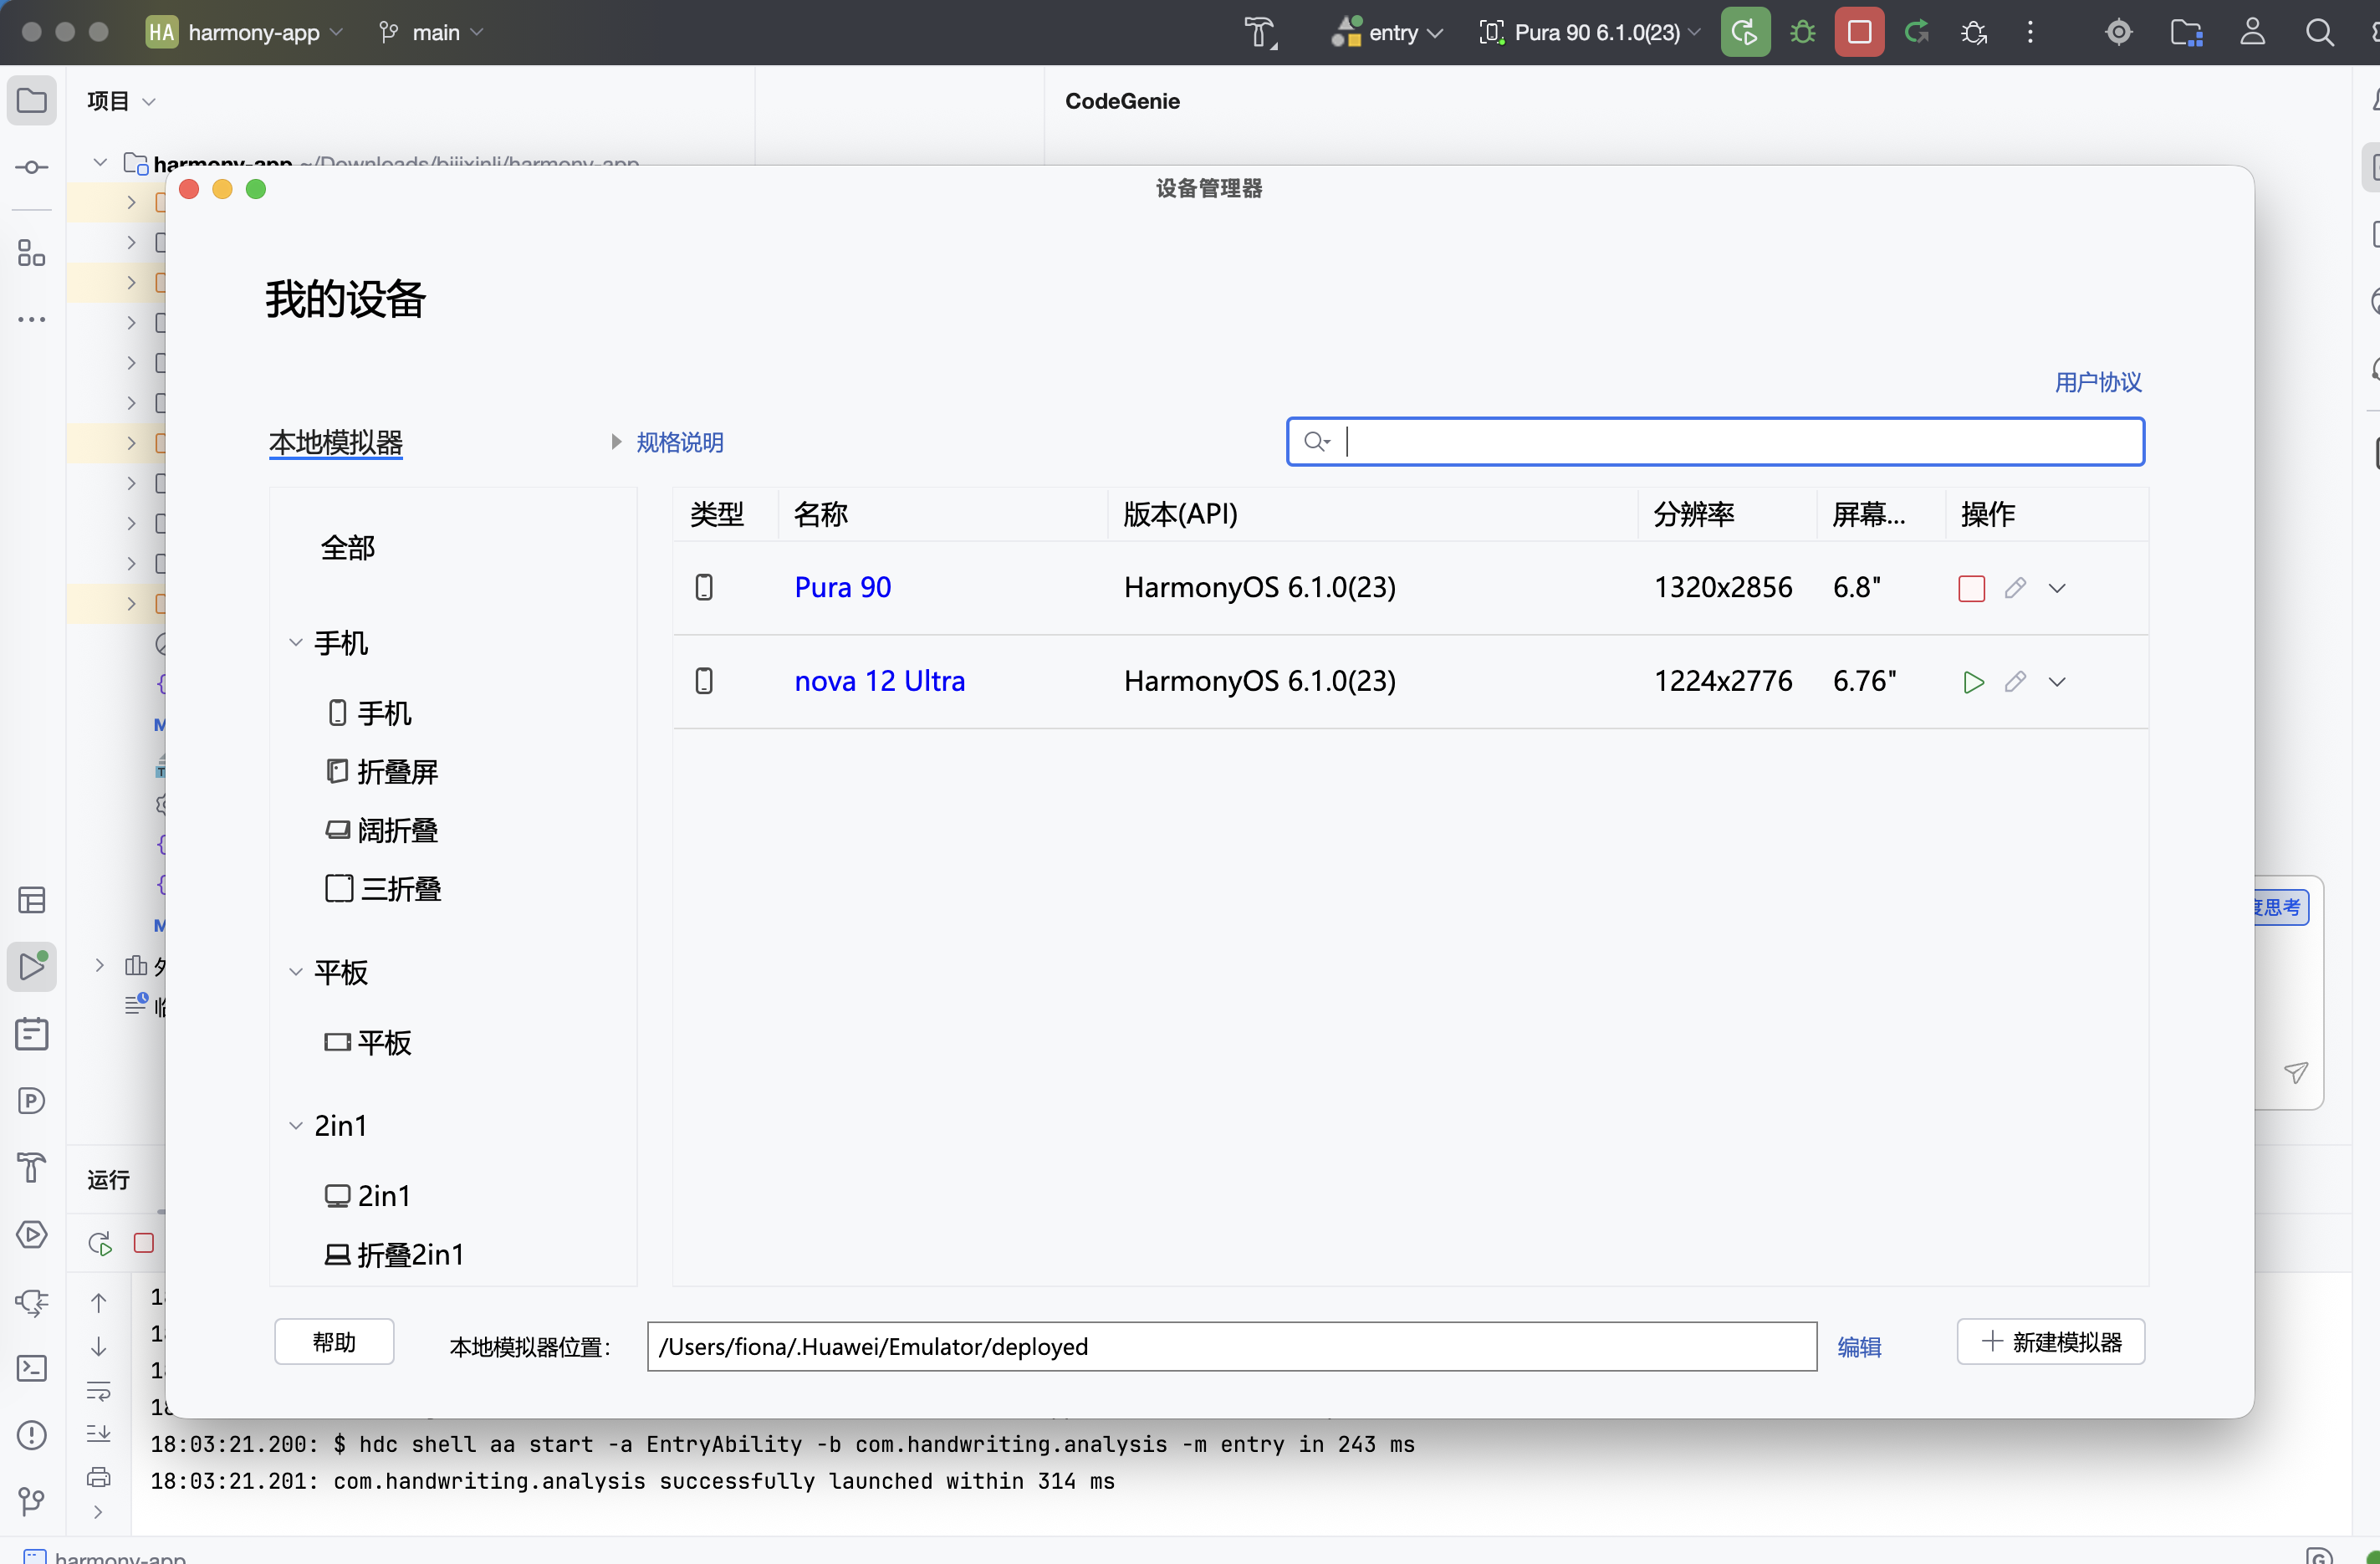This screenshot has height=1564, width=2380.
Task: Start the nova 12 Ultra emulator
Action: coord(1973,682)
